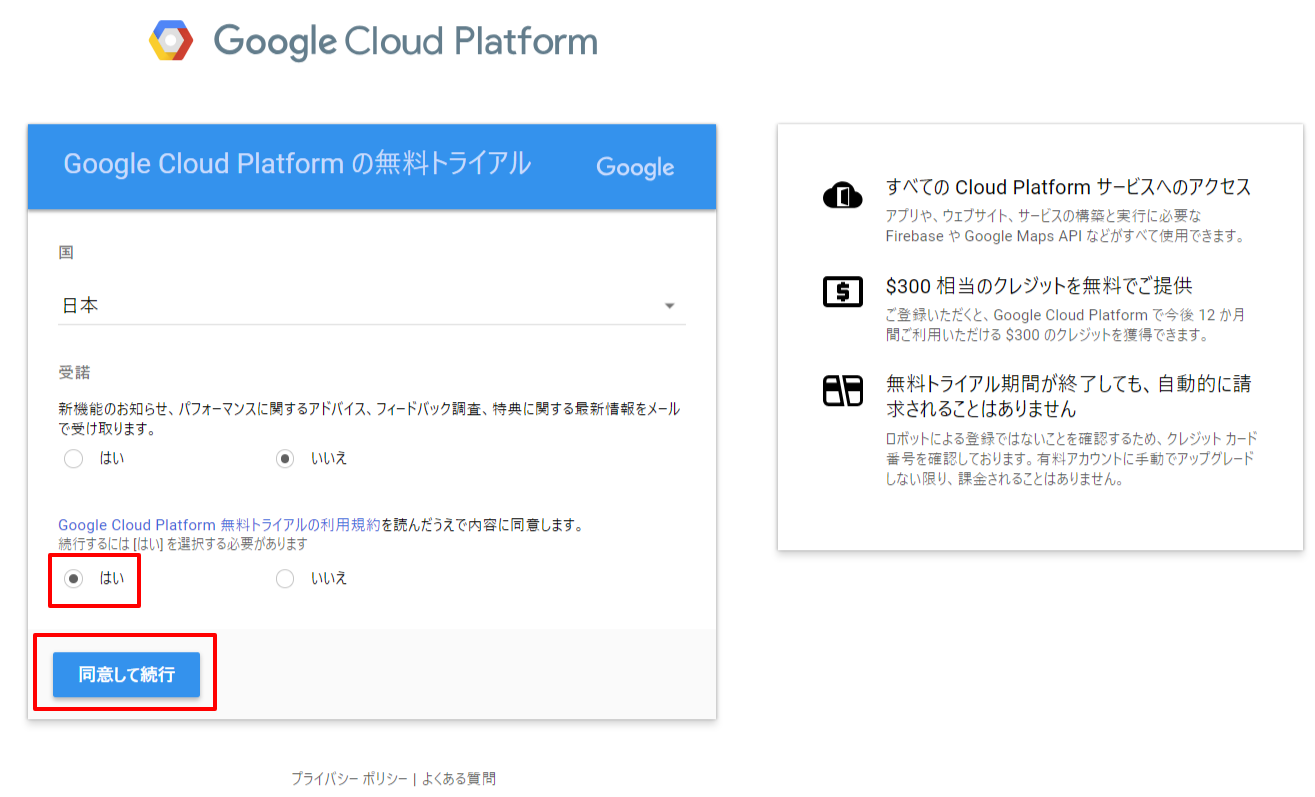The image size is (1315, 797).
Task: Select いいえ for the terms agreement
Action: click(x=285, y=579)
